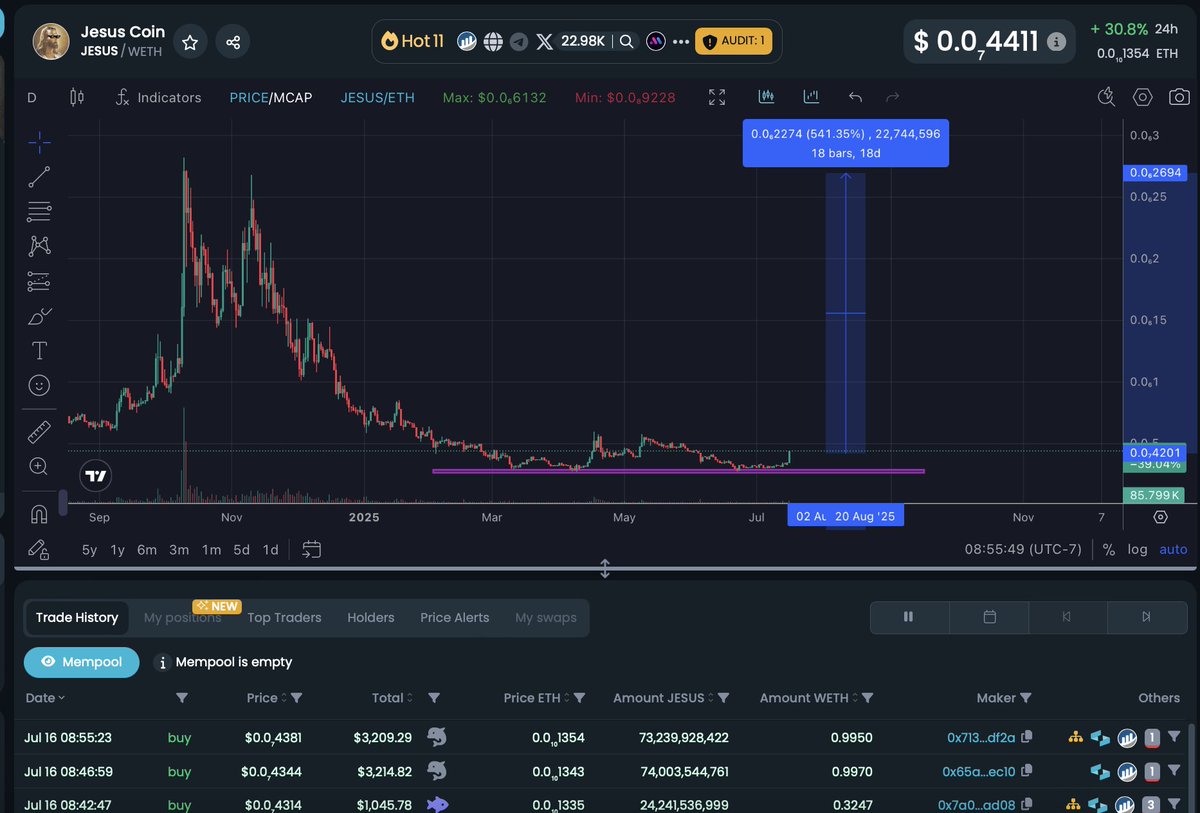The width and height of the screenshot is (1200, 813).
Task: Toggle the JESUS/ETH price pair
Action: point(377,97)
